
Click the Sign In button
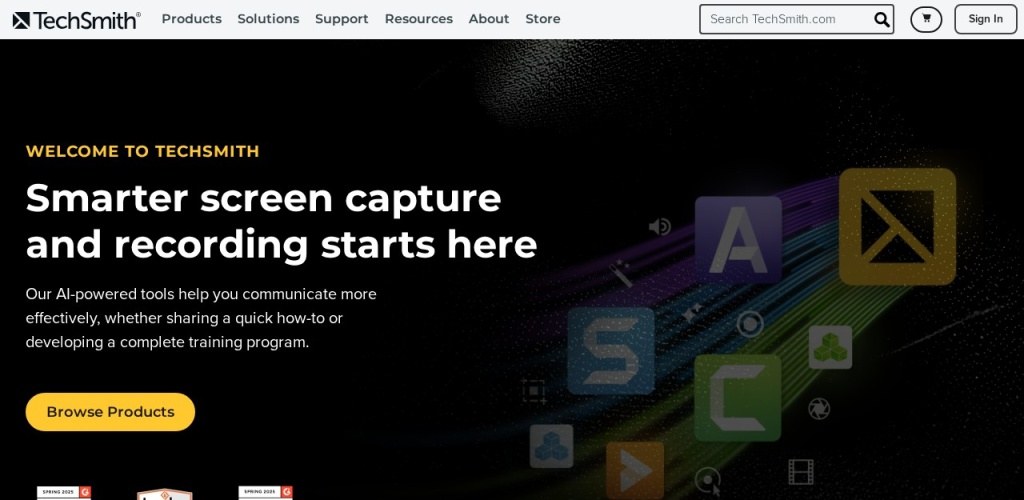click(985, 19)
